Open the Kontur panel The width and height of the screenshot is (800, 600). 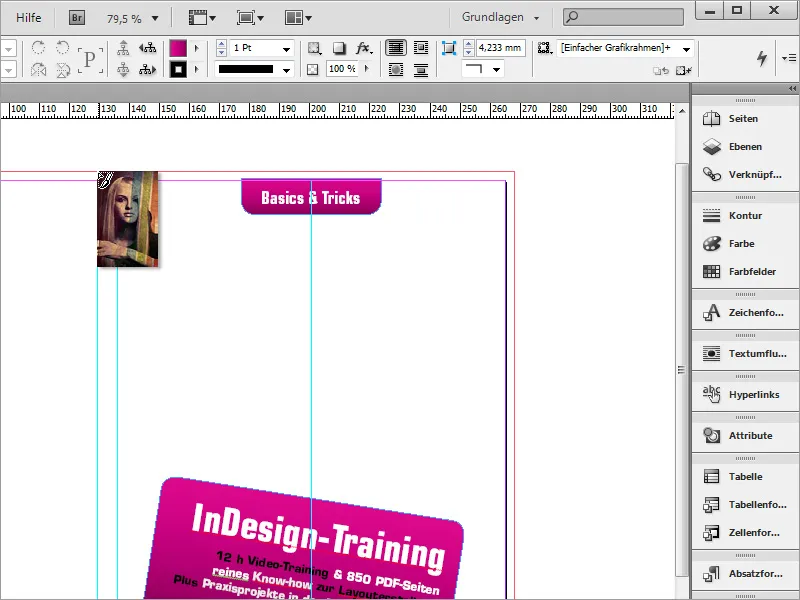(745, 215)
